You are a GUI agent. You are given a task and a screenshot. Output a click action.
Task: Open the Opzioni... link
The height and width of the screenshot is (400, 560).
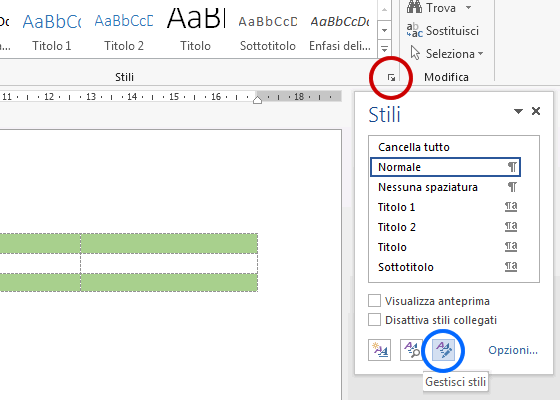513,350
